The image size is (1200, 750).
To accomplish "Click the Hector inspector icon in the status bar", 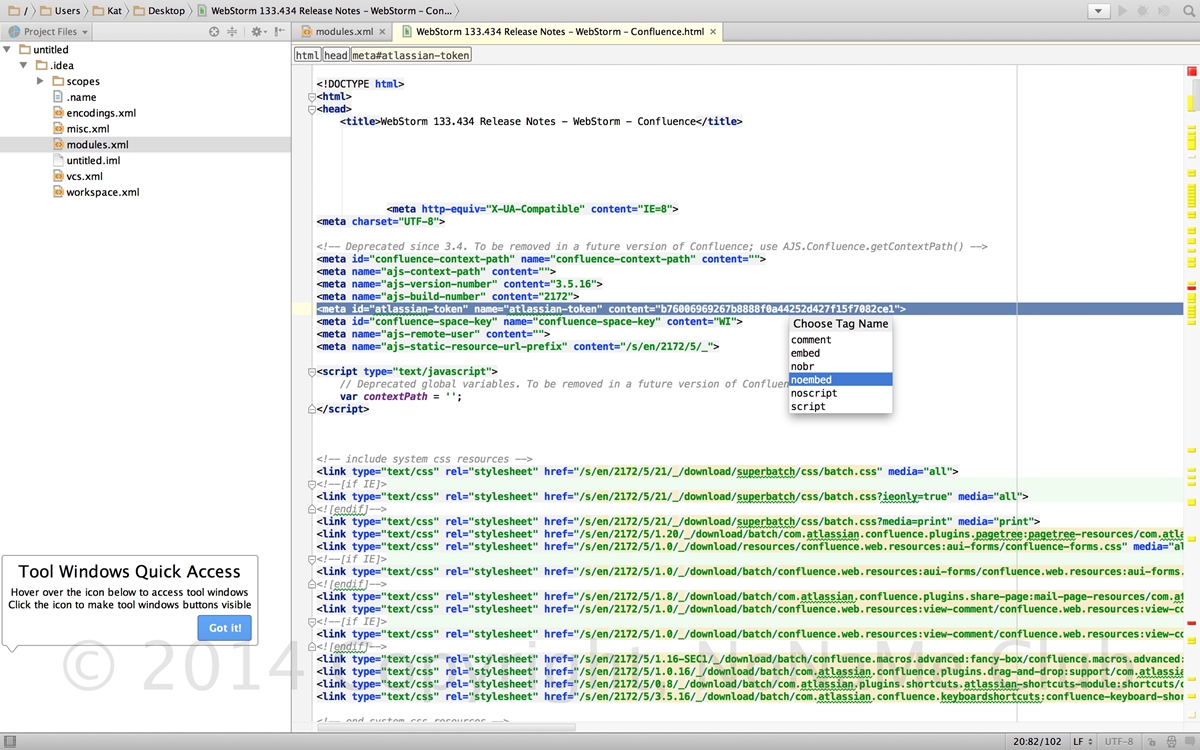I will [x=1171, y=742].
